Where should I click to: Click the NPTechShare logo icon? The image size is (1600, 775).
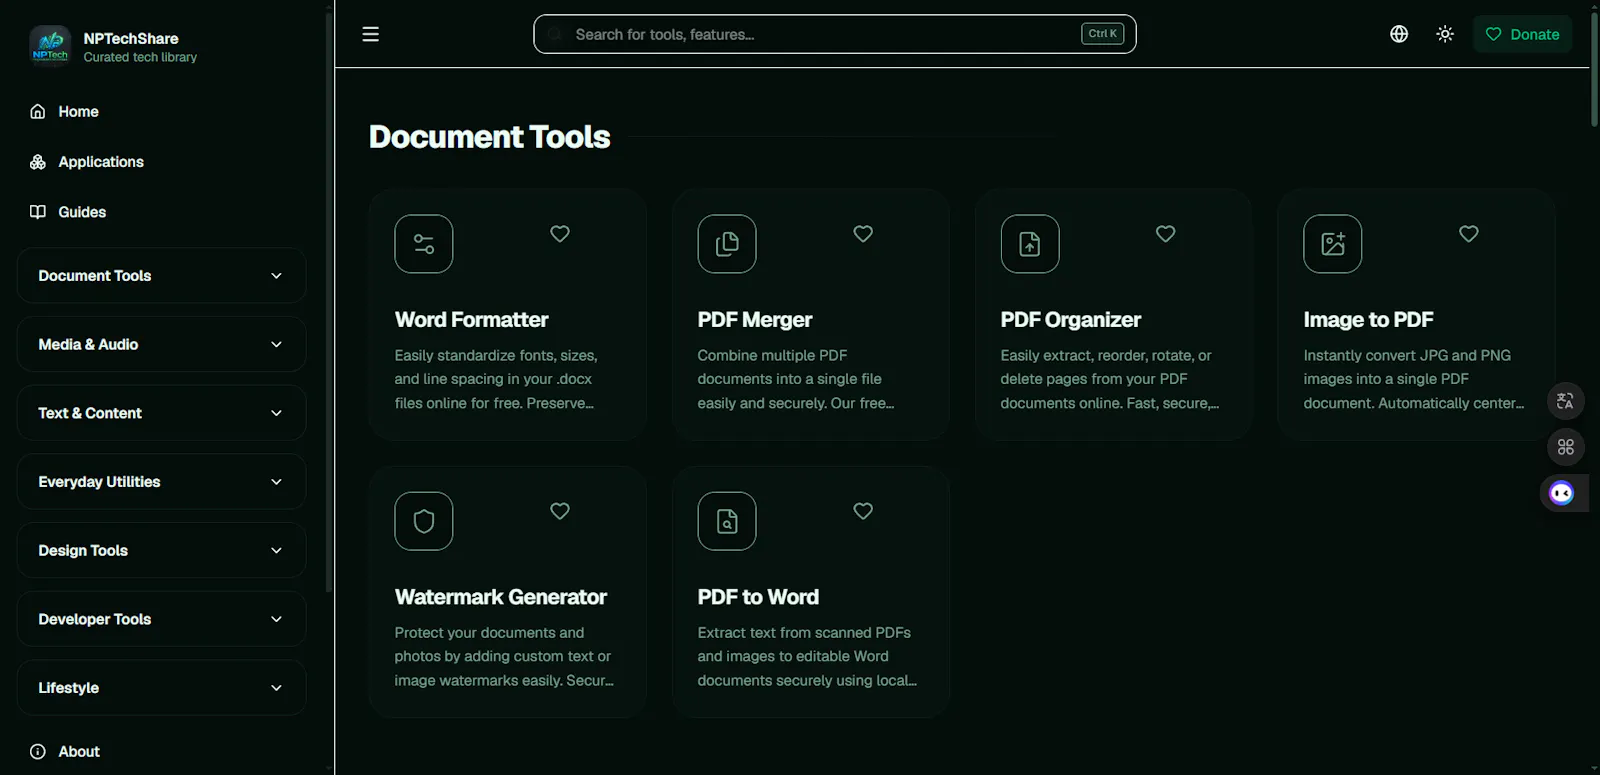tap(50, 46)
